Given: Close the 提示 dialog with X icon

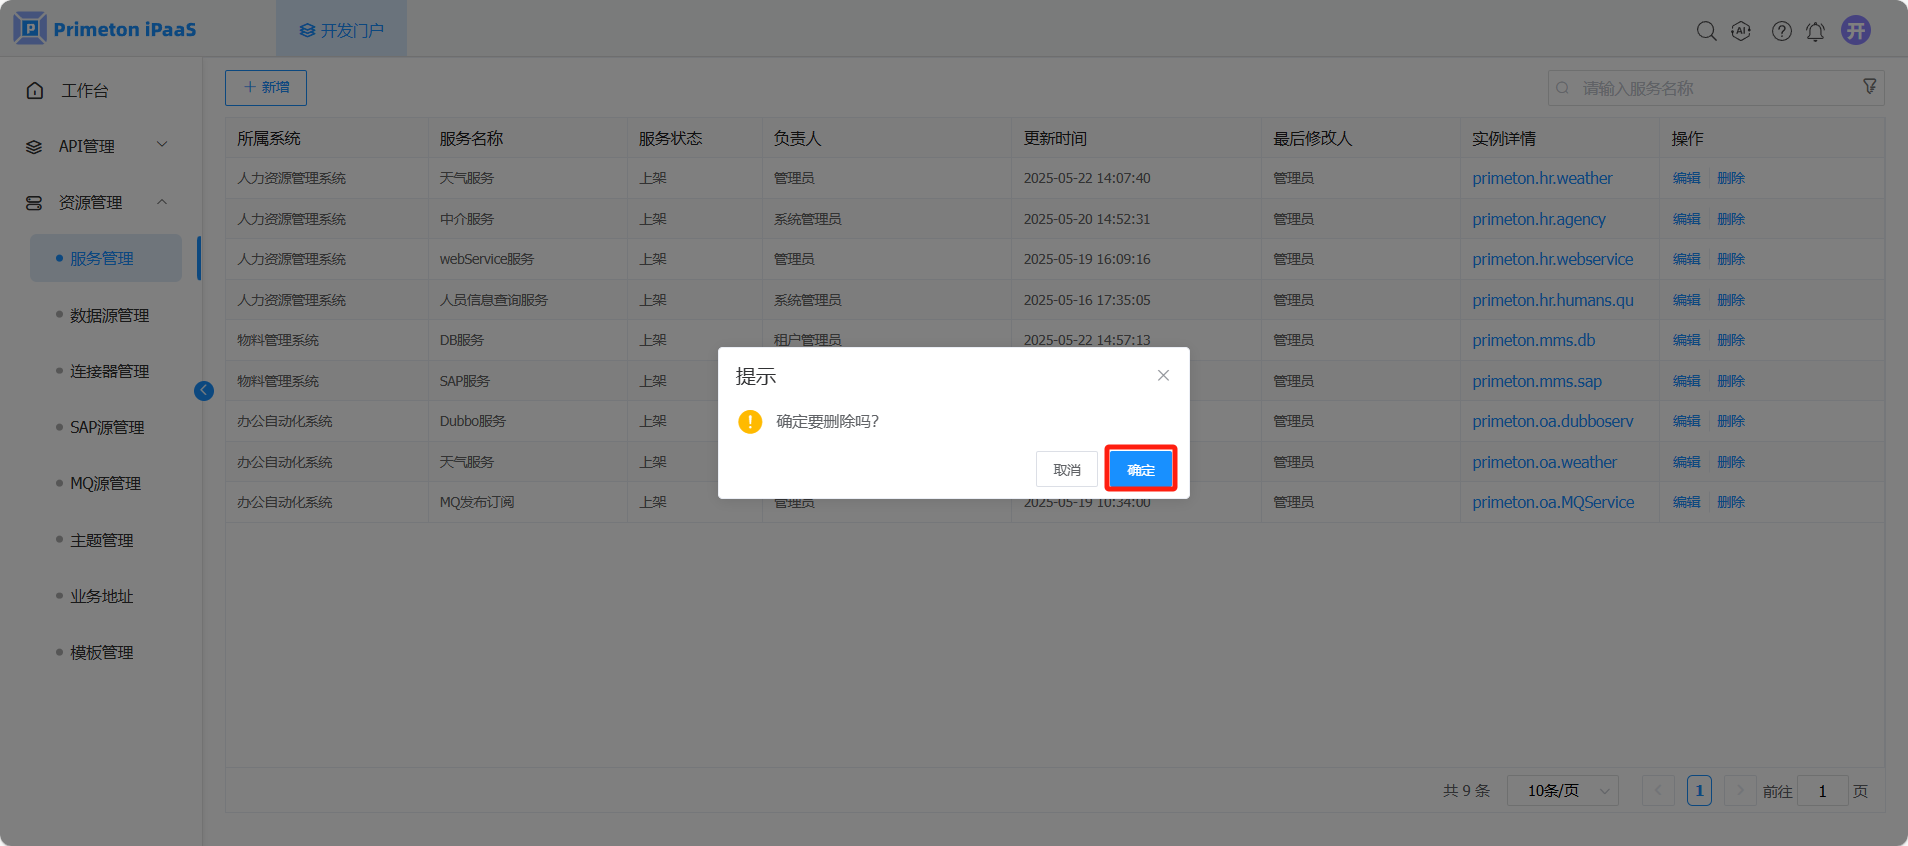Looking at the screenshot, I should click(1163, 376).
